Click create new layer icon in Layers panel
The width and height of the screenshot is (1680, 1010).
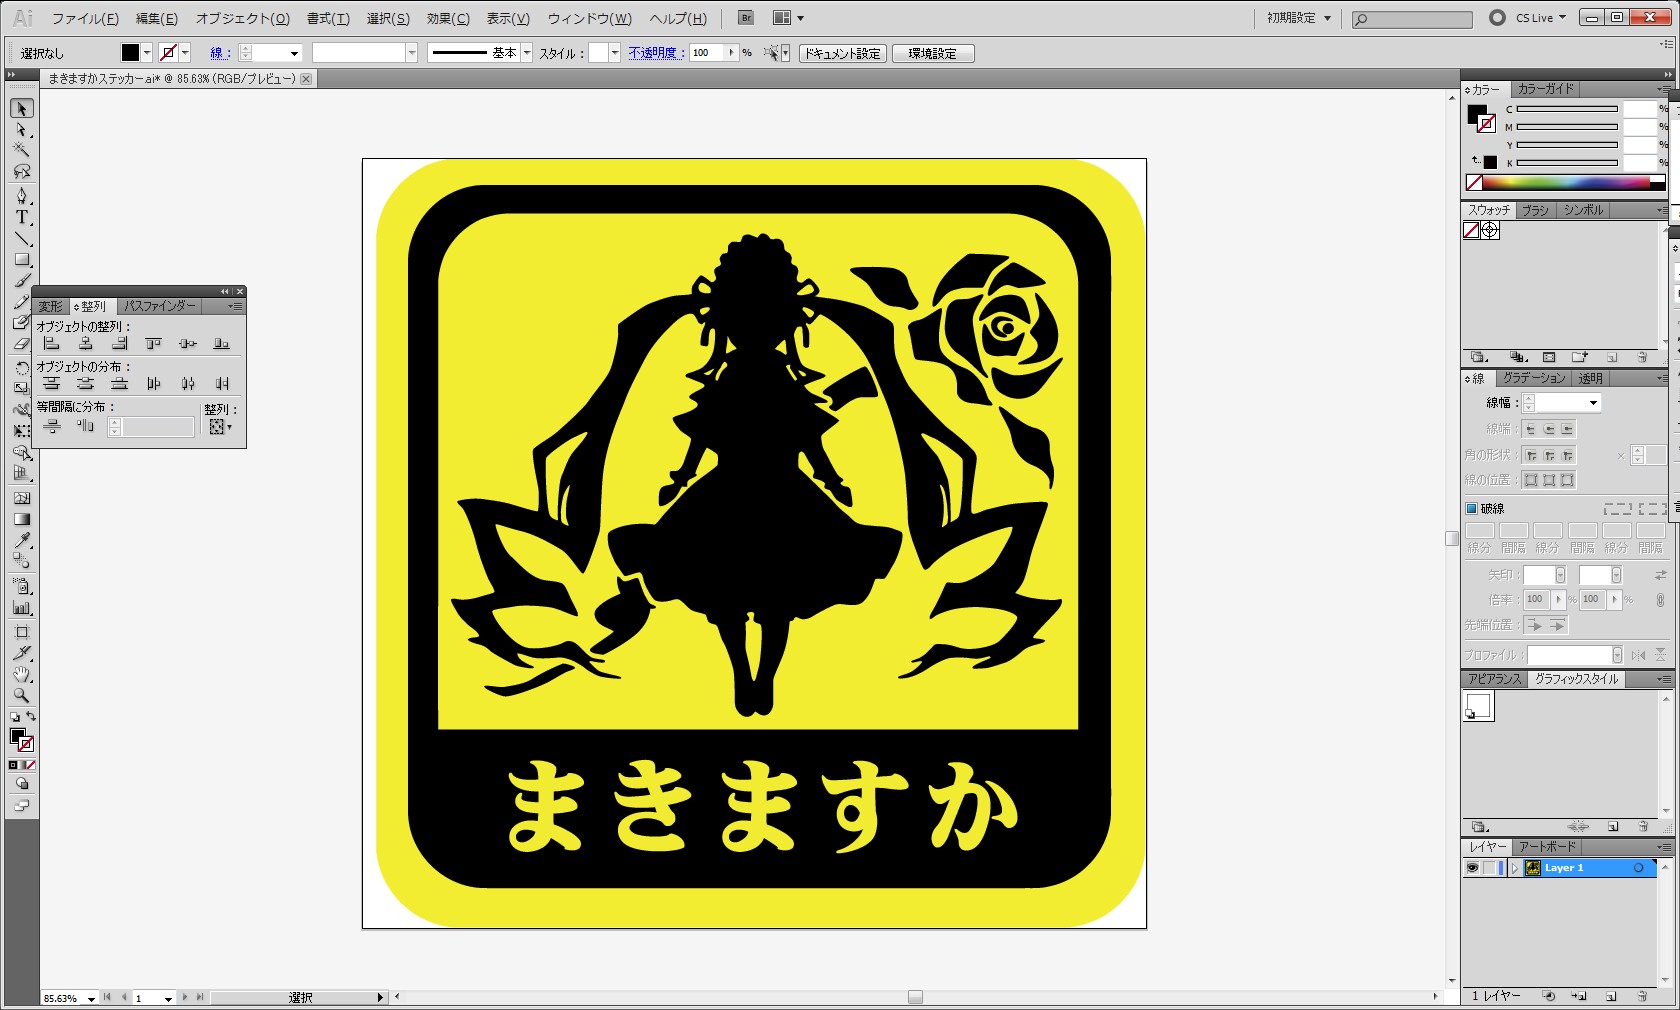pos(1611,996)
